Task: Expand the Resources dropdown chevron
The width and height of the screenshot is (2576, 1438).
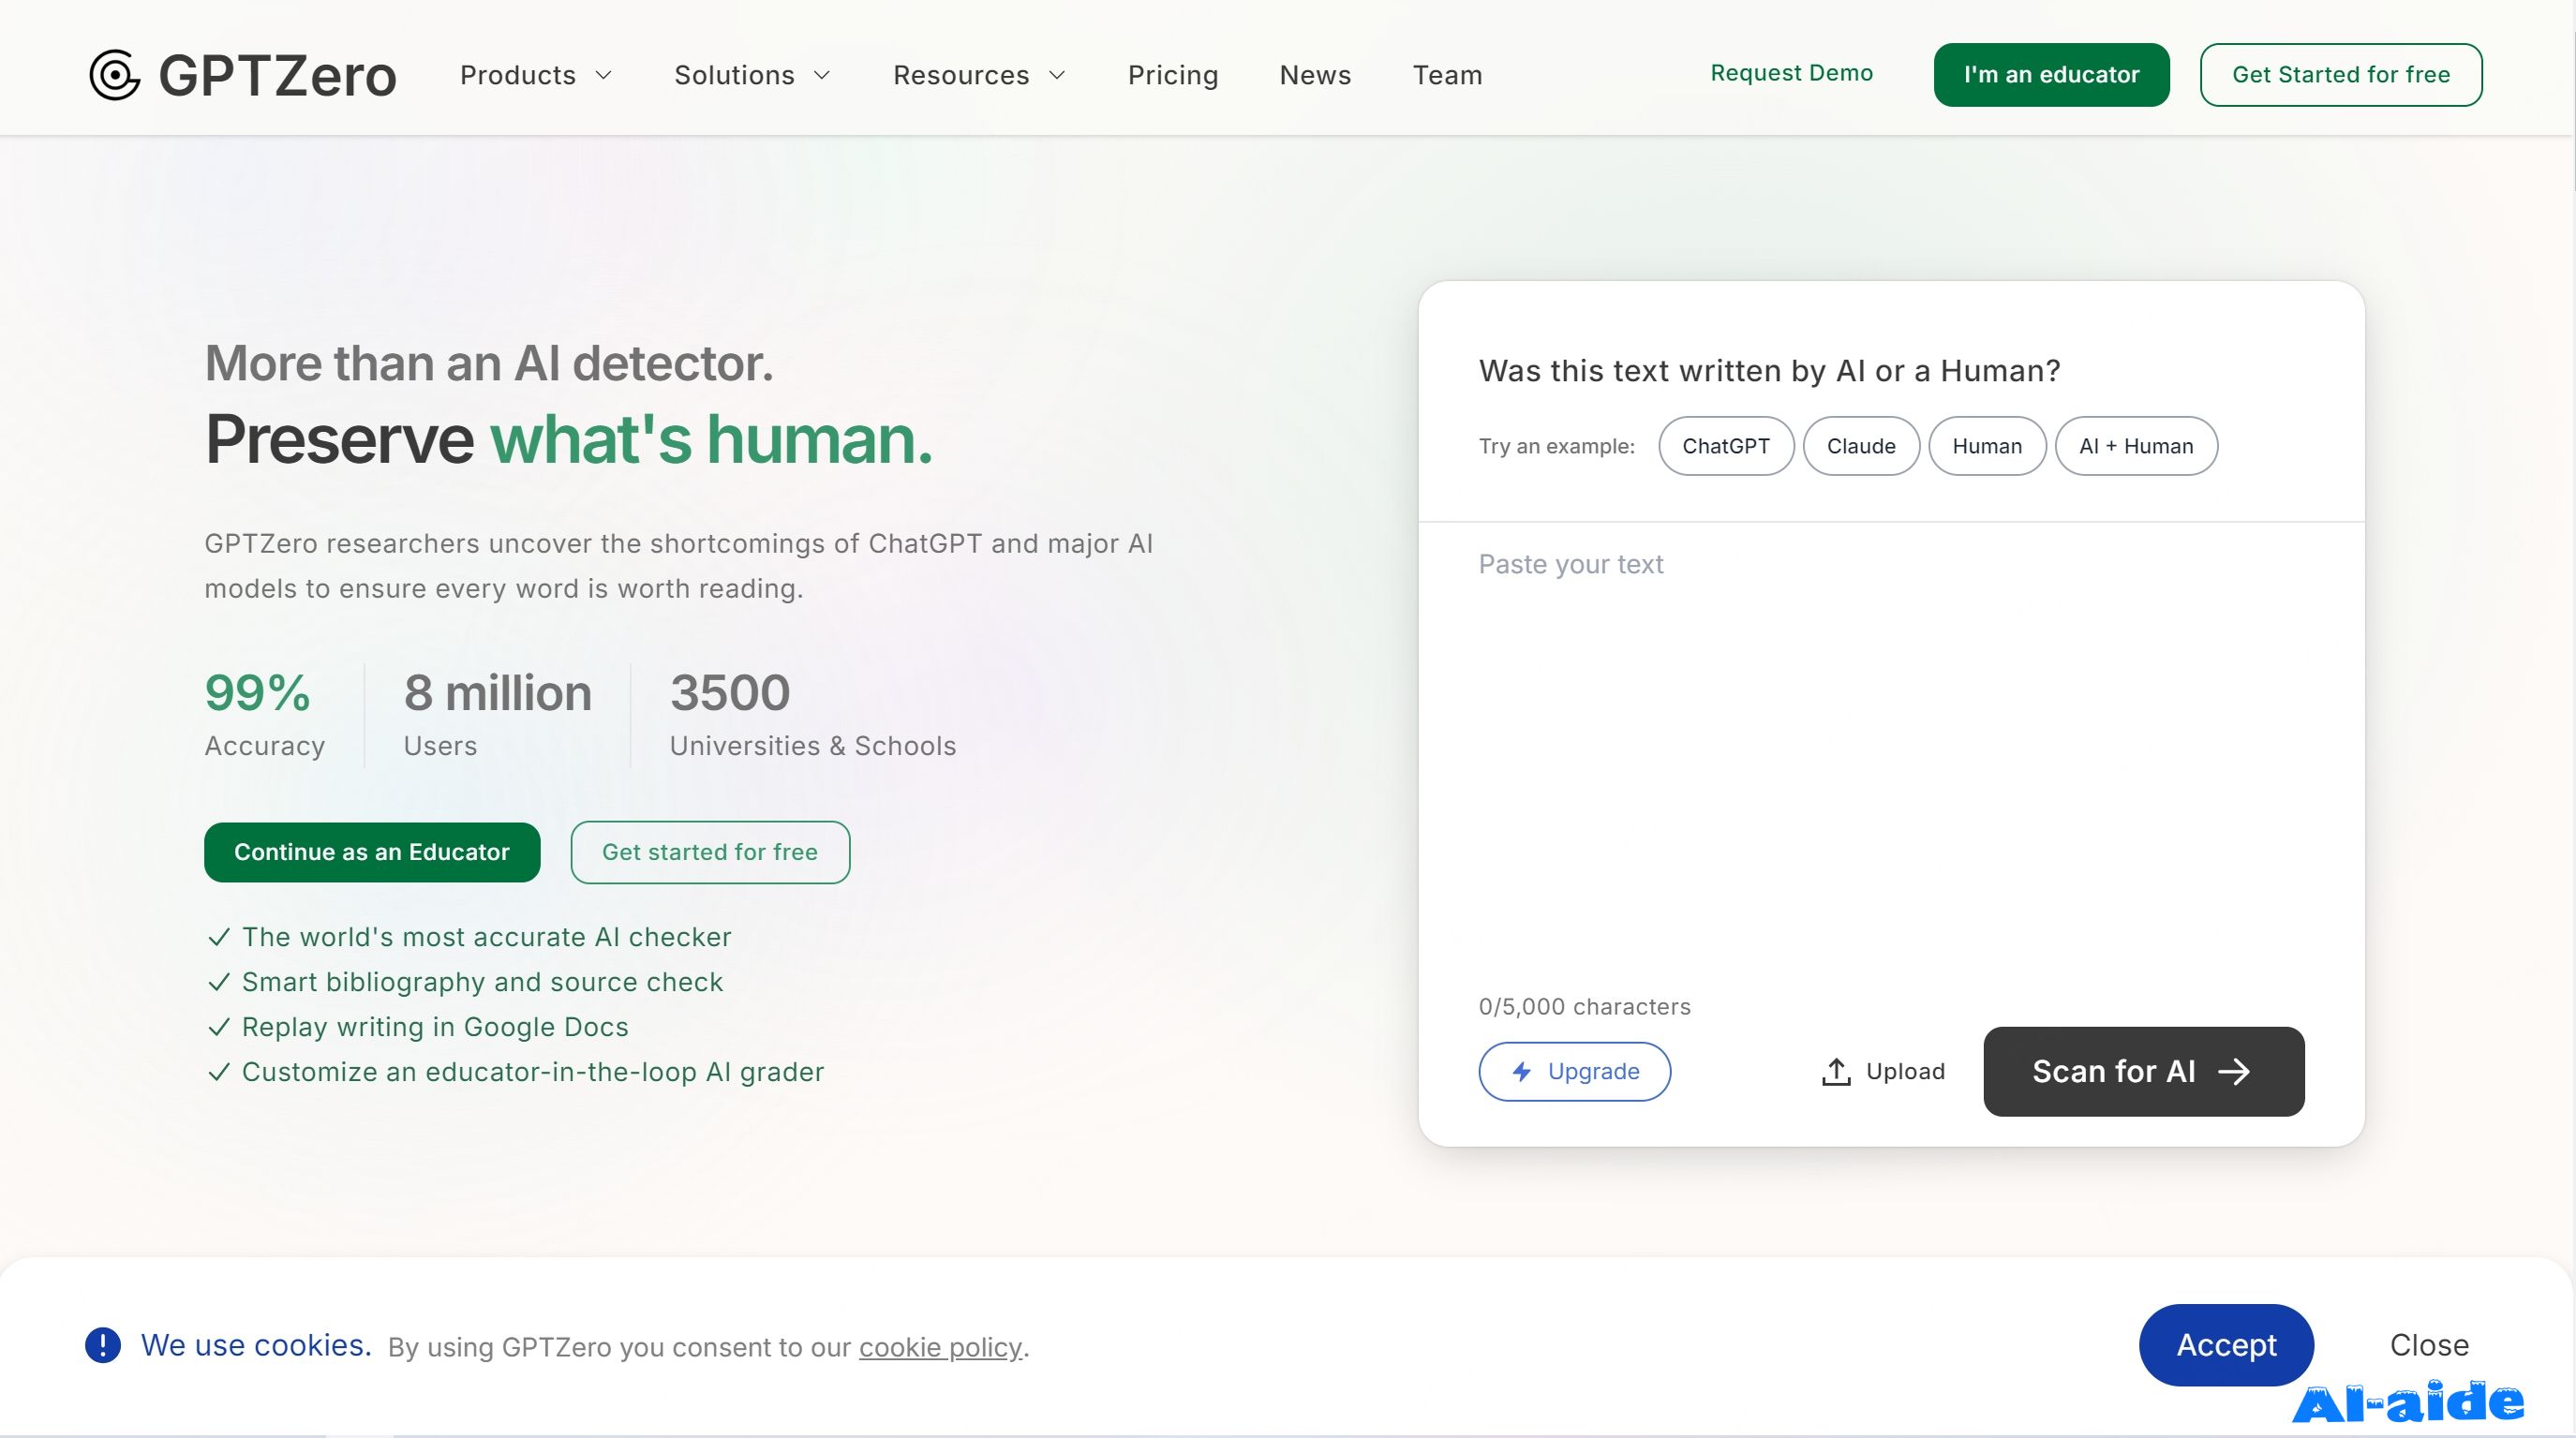Action: [x=1057, y=75]
